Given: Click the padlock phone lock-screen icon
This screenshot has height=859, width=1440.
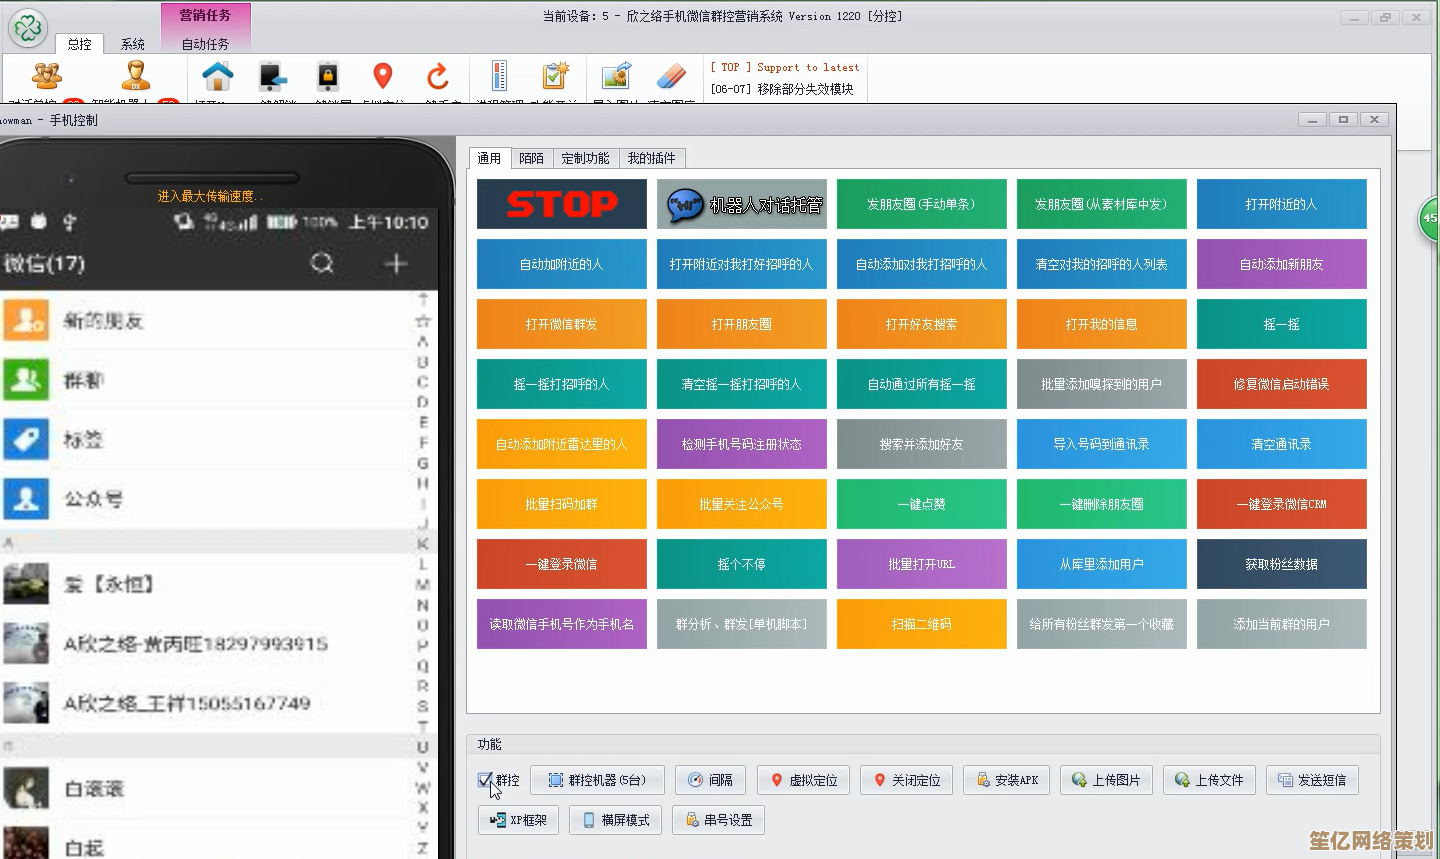Looking at the screenshot, I should pyautogui.click(x=328, y=76).
